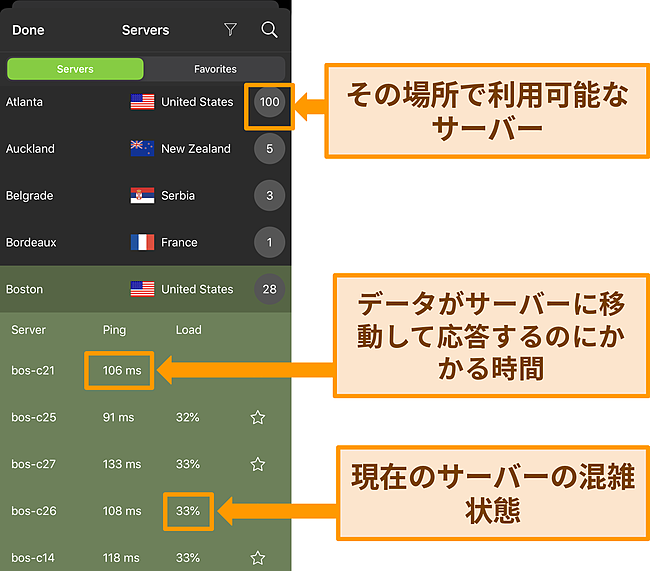Click the Server column header
Screen dimensions: 650x571
(28, 330)
